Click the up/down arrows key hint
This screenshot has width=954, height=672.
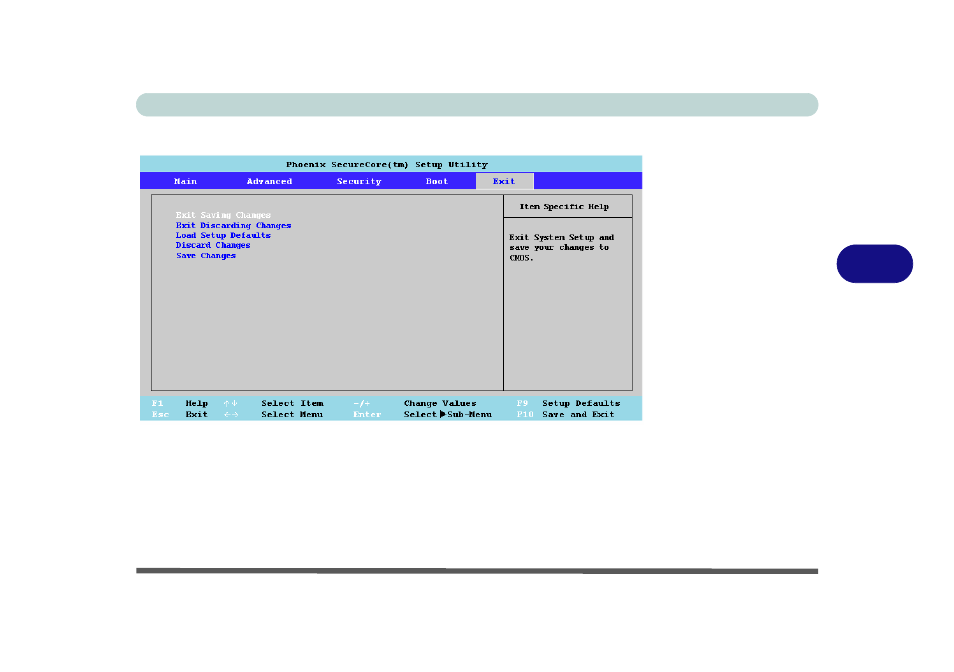(231, 403)
